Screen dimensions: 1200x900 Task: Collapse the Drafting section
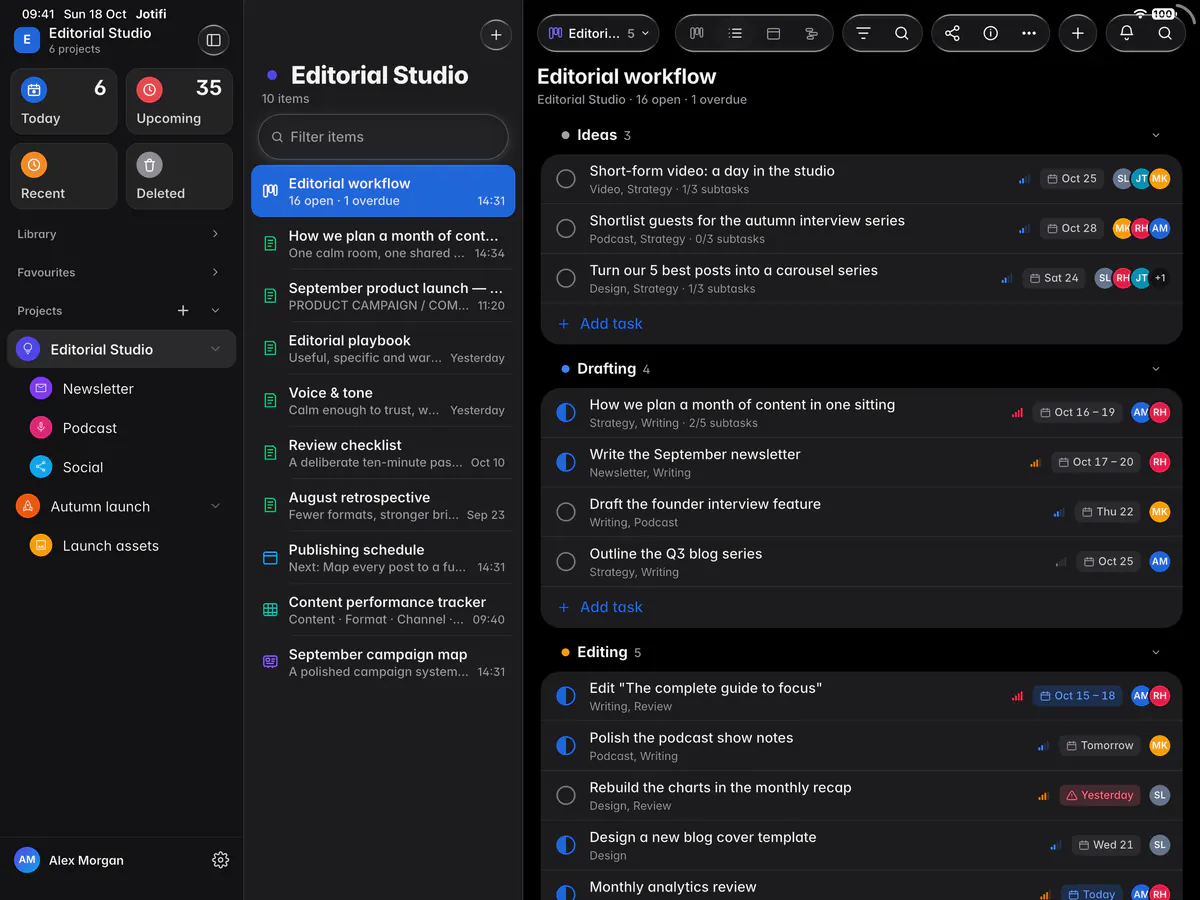point(1156,369)
